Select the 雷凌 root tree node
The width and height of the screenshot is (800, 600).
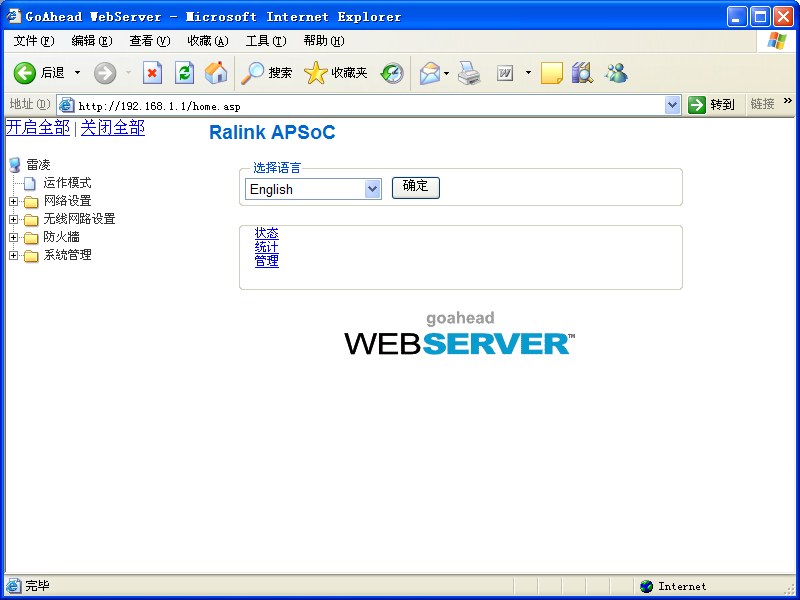38,165
